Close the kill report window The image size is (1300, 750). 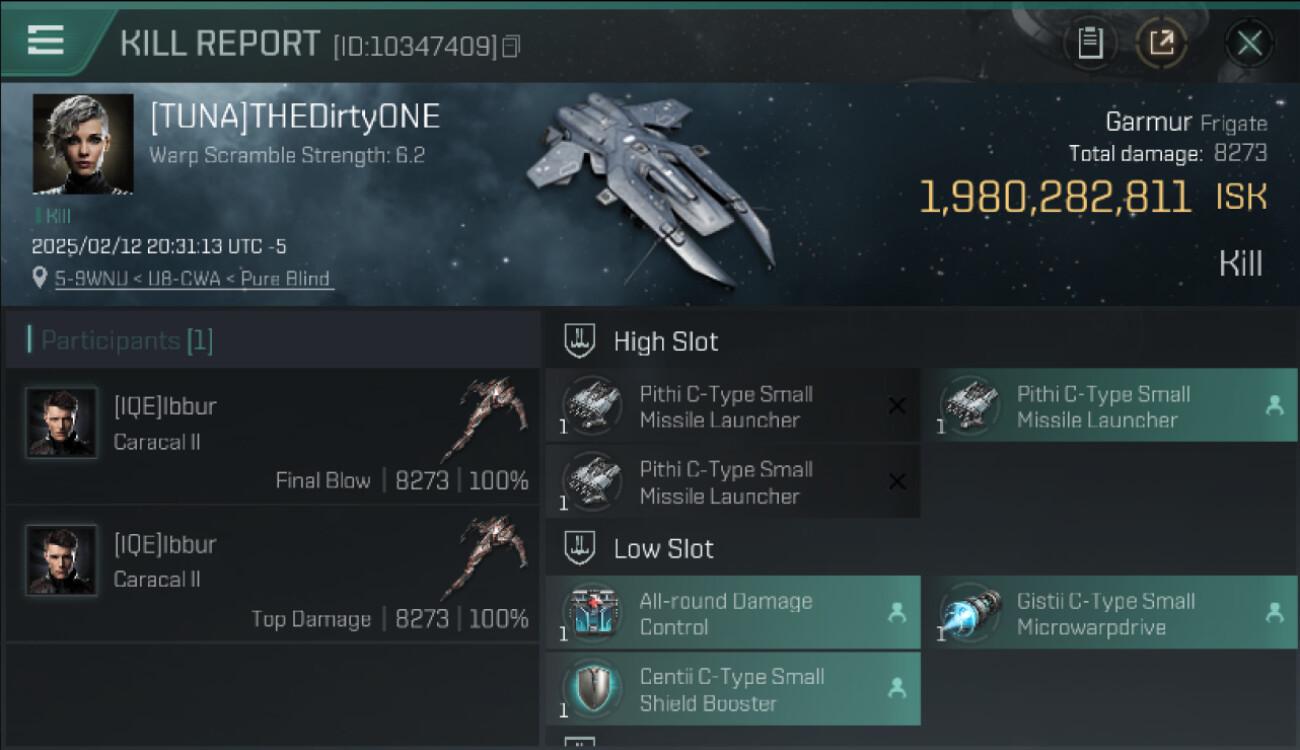[1249, 43]
